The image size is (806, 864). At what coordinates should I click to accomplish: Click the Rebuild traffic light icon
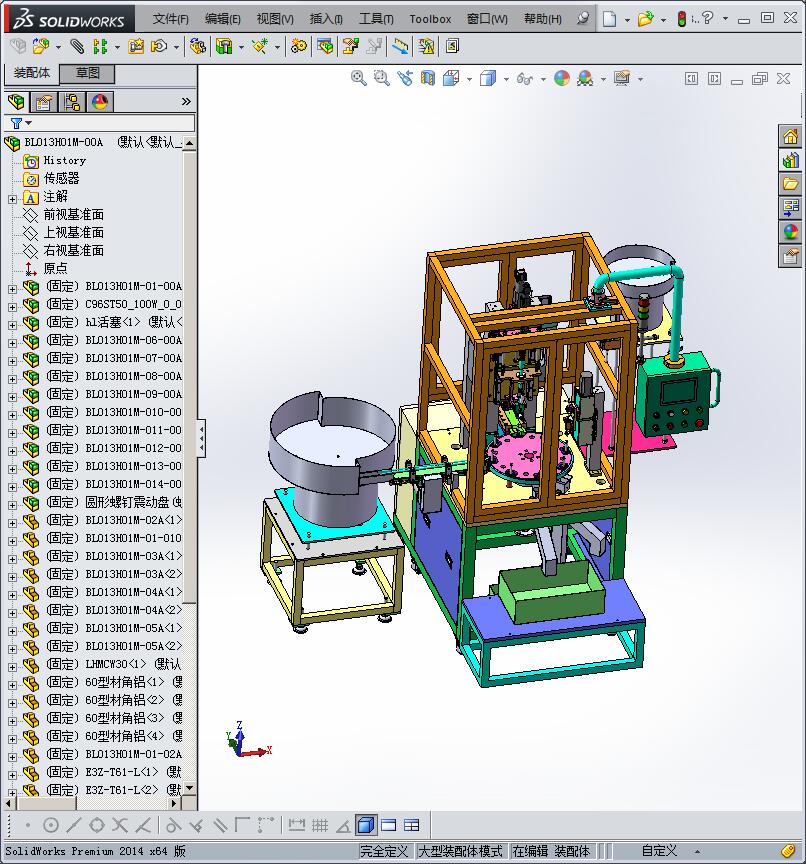tap(682, 19)
